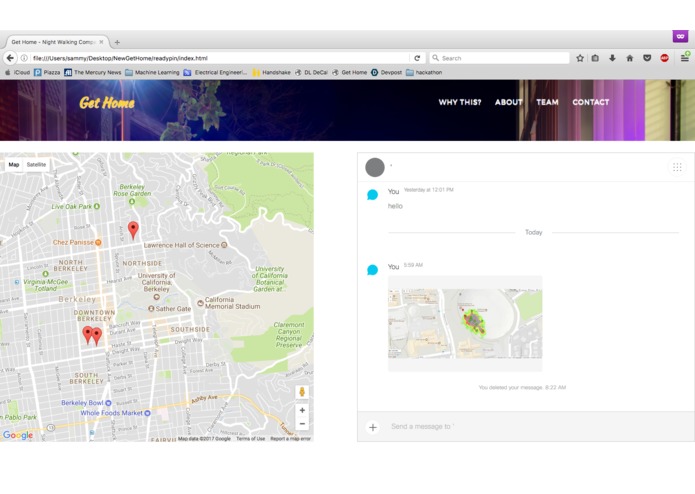The height and width of the screenshot is (494, 695).
Task: Open the ABOUT nav item
Action: pyautogui.click(x=508, y=102)
